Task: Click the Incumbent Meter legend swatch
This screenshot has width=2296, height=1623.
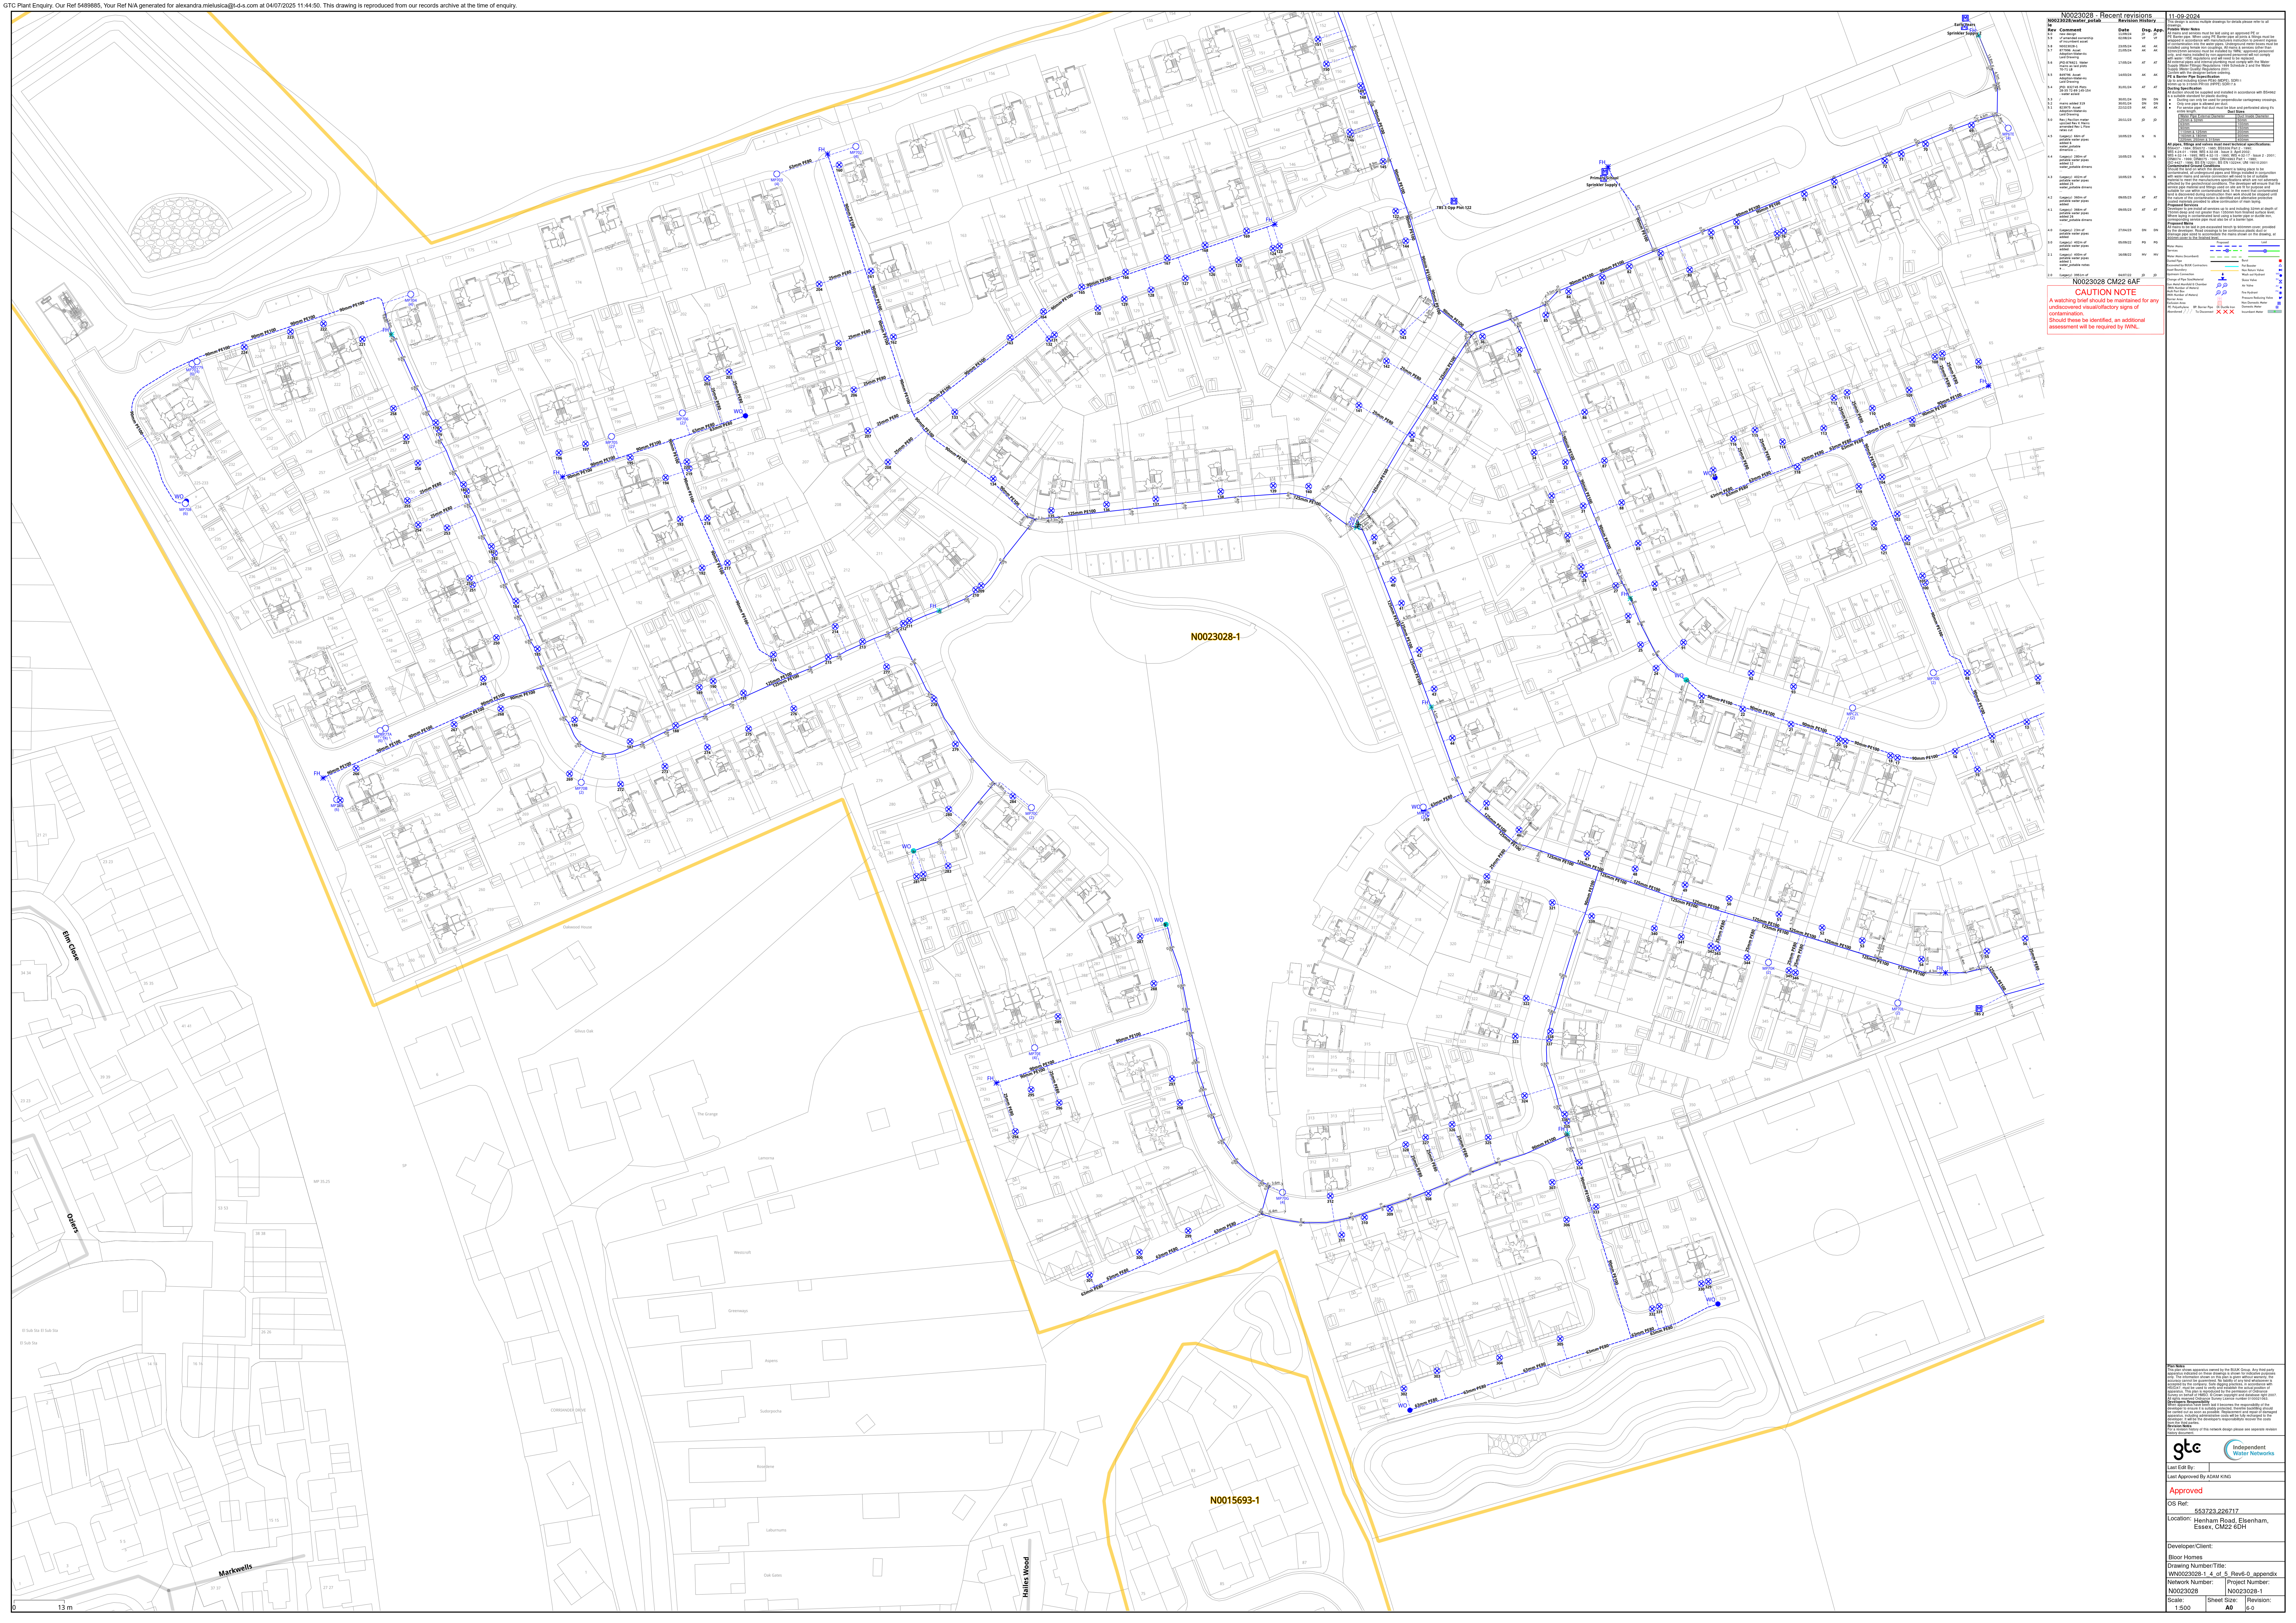Action: point(2275,312)
